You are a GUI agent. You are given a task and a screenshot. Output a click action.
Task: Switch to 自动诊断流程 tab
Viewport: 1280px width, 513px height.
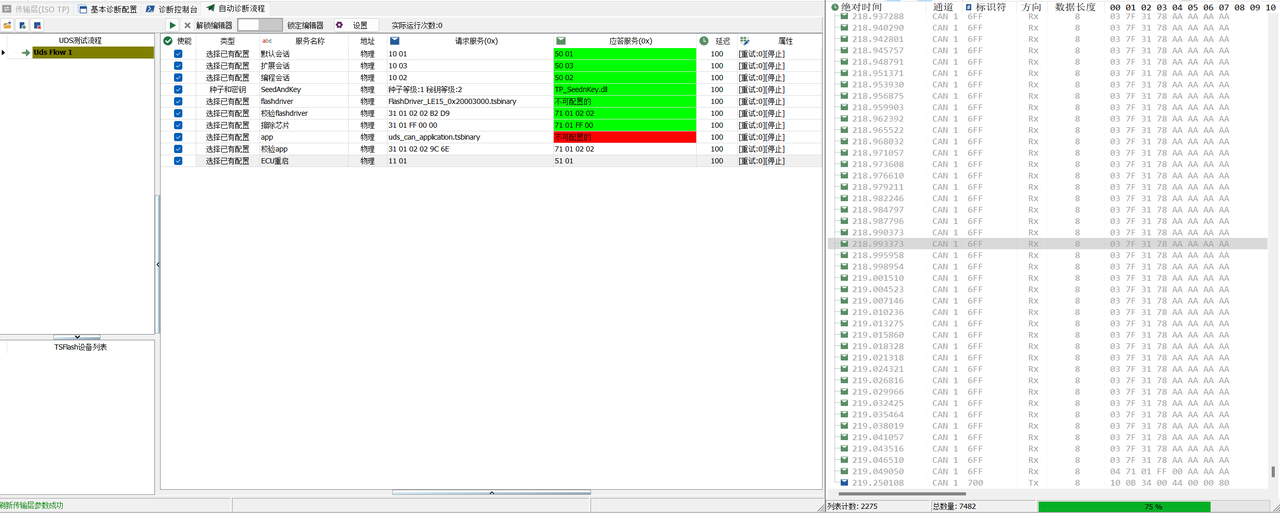(236, 9)
